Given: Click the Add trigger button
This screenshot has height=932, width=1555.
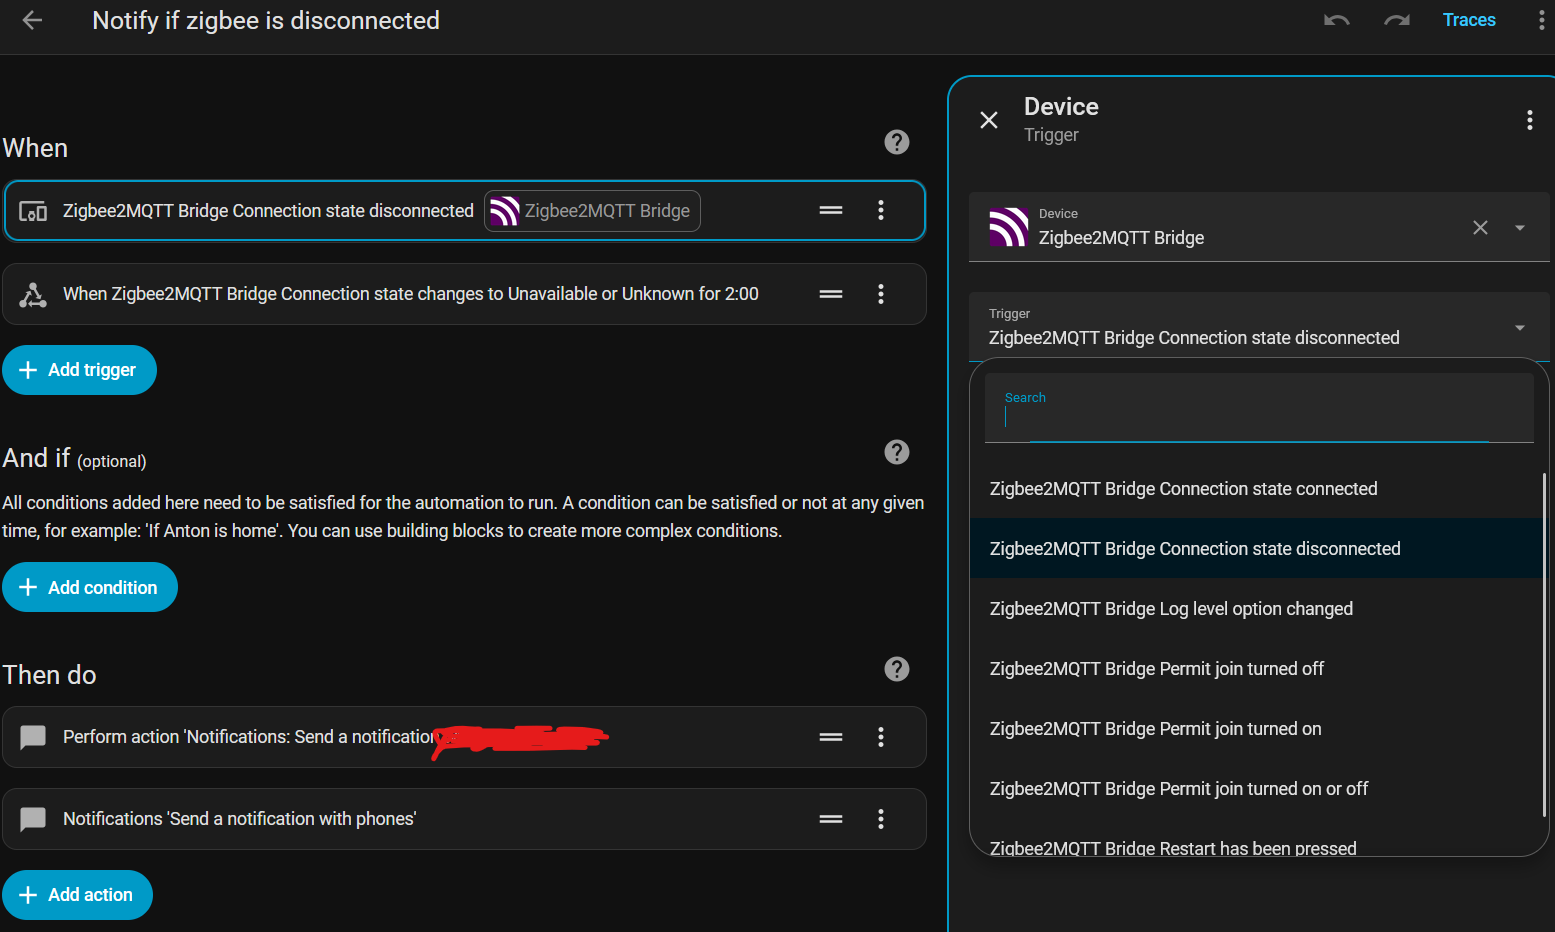Looking at the screenshot, I should pyautogui.click(x=80, y=370).
